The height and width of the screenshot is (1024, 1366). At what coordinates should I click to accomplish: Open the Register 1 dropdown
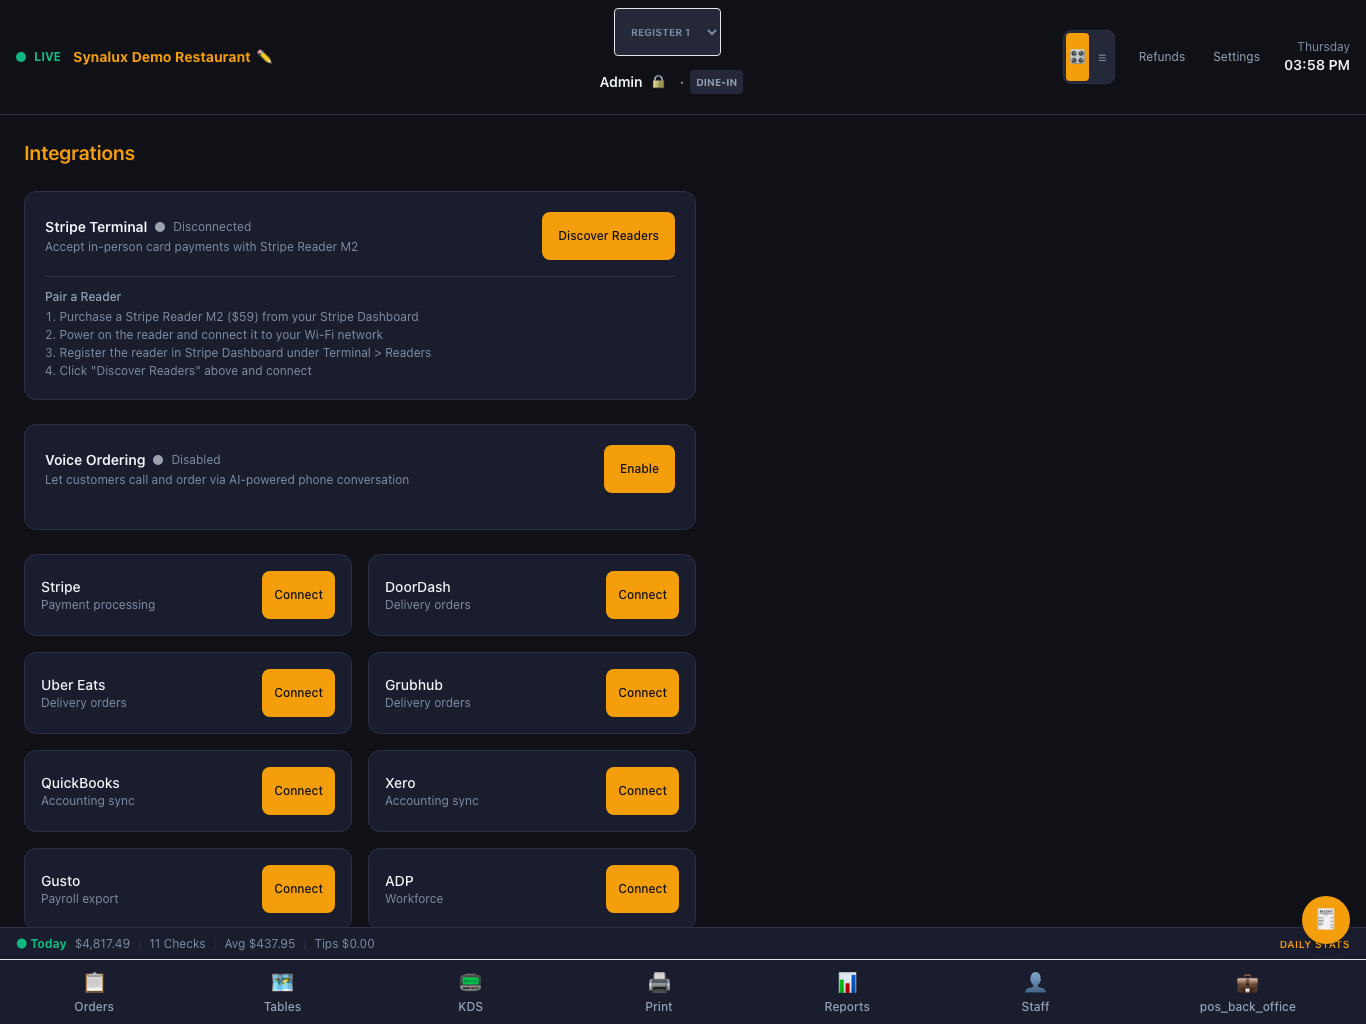click(x=667, y=32)
